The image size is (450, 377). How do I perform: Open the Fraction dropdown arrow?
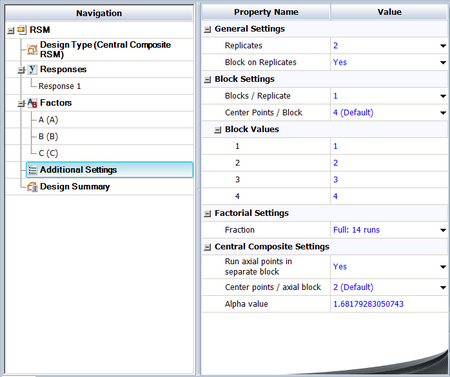(x=443, y=230)
